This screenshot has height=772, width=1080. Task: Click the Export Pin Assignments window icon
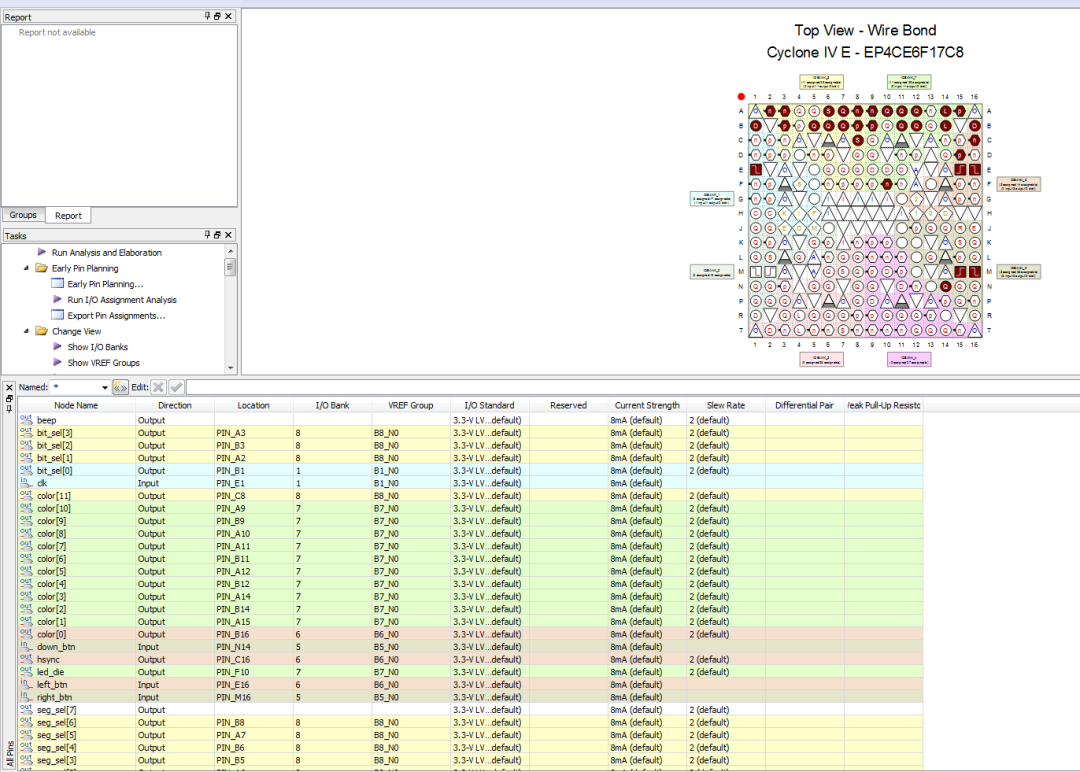[57, 315]
